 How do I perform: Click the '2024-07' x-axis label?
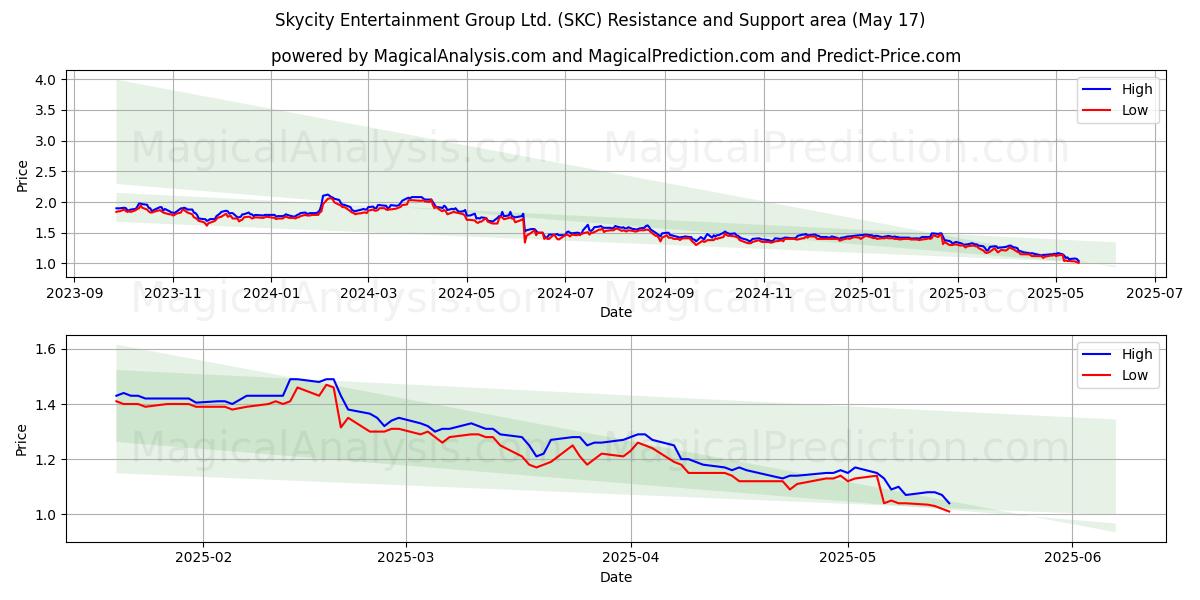(x=564, y=294)
